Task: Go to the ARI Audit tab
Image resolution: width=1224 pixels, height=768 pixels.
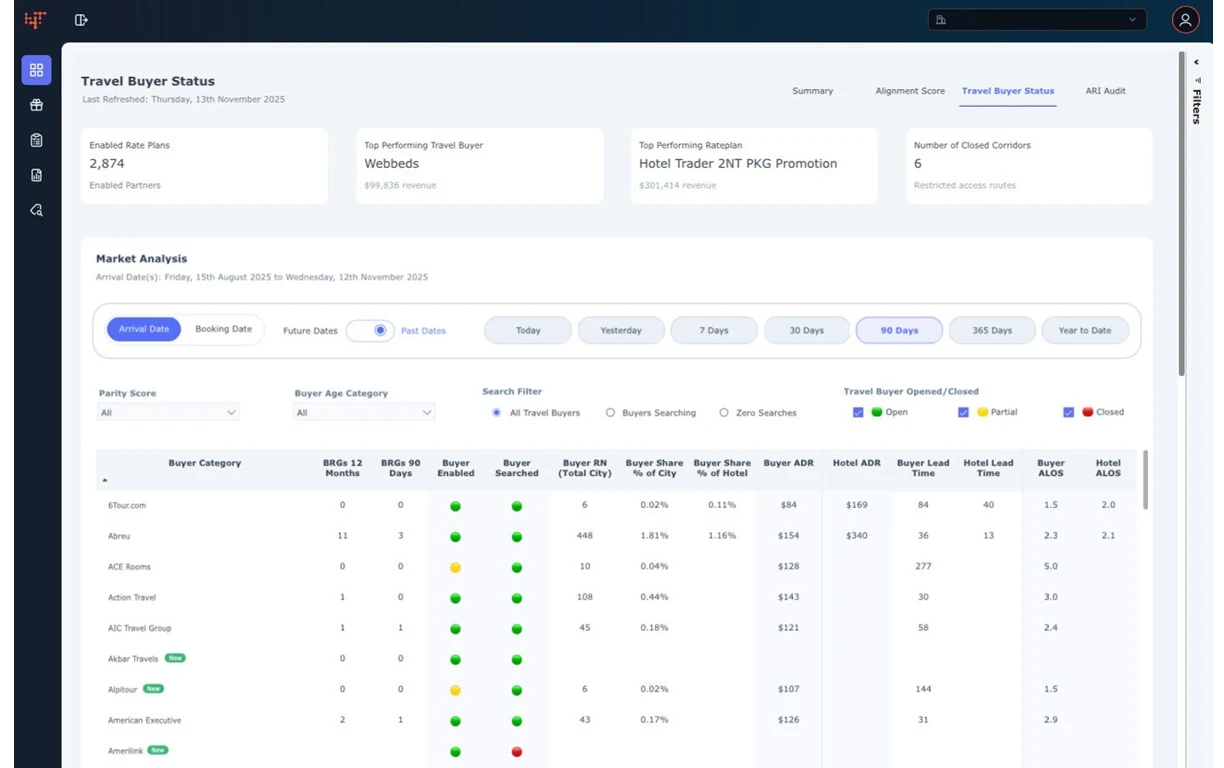Action: tap(1105, 91)
